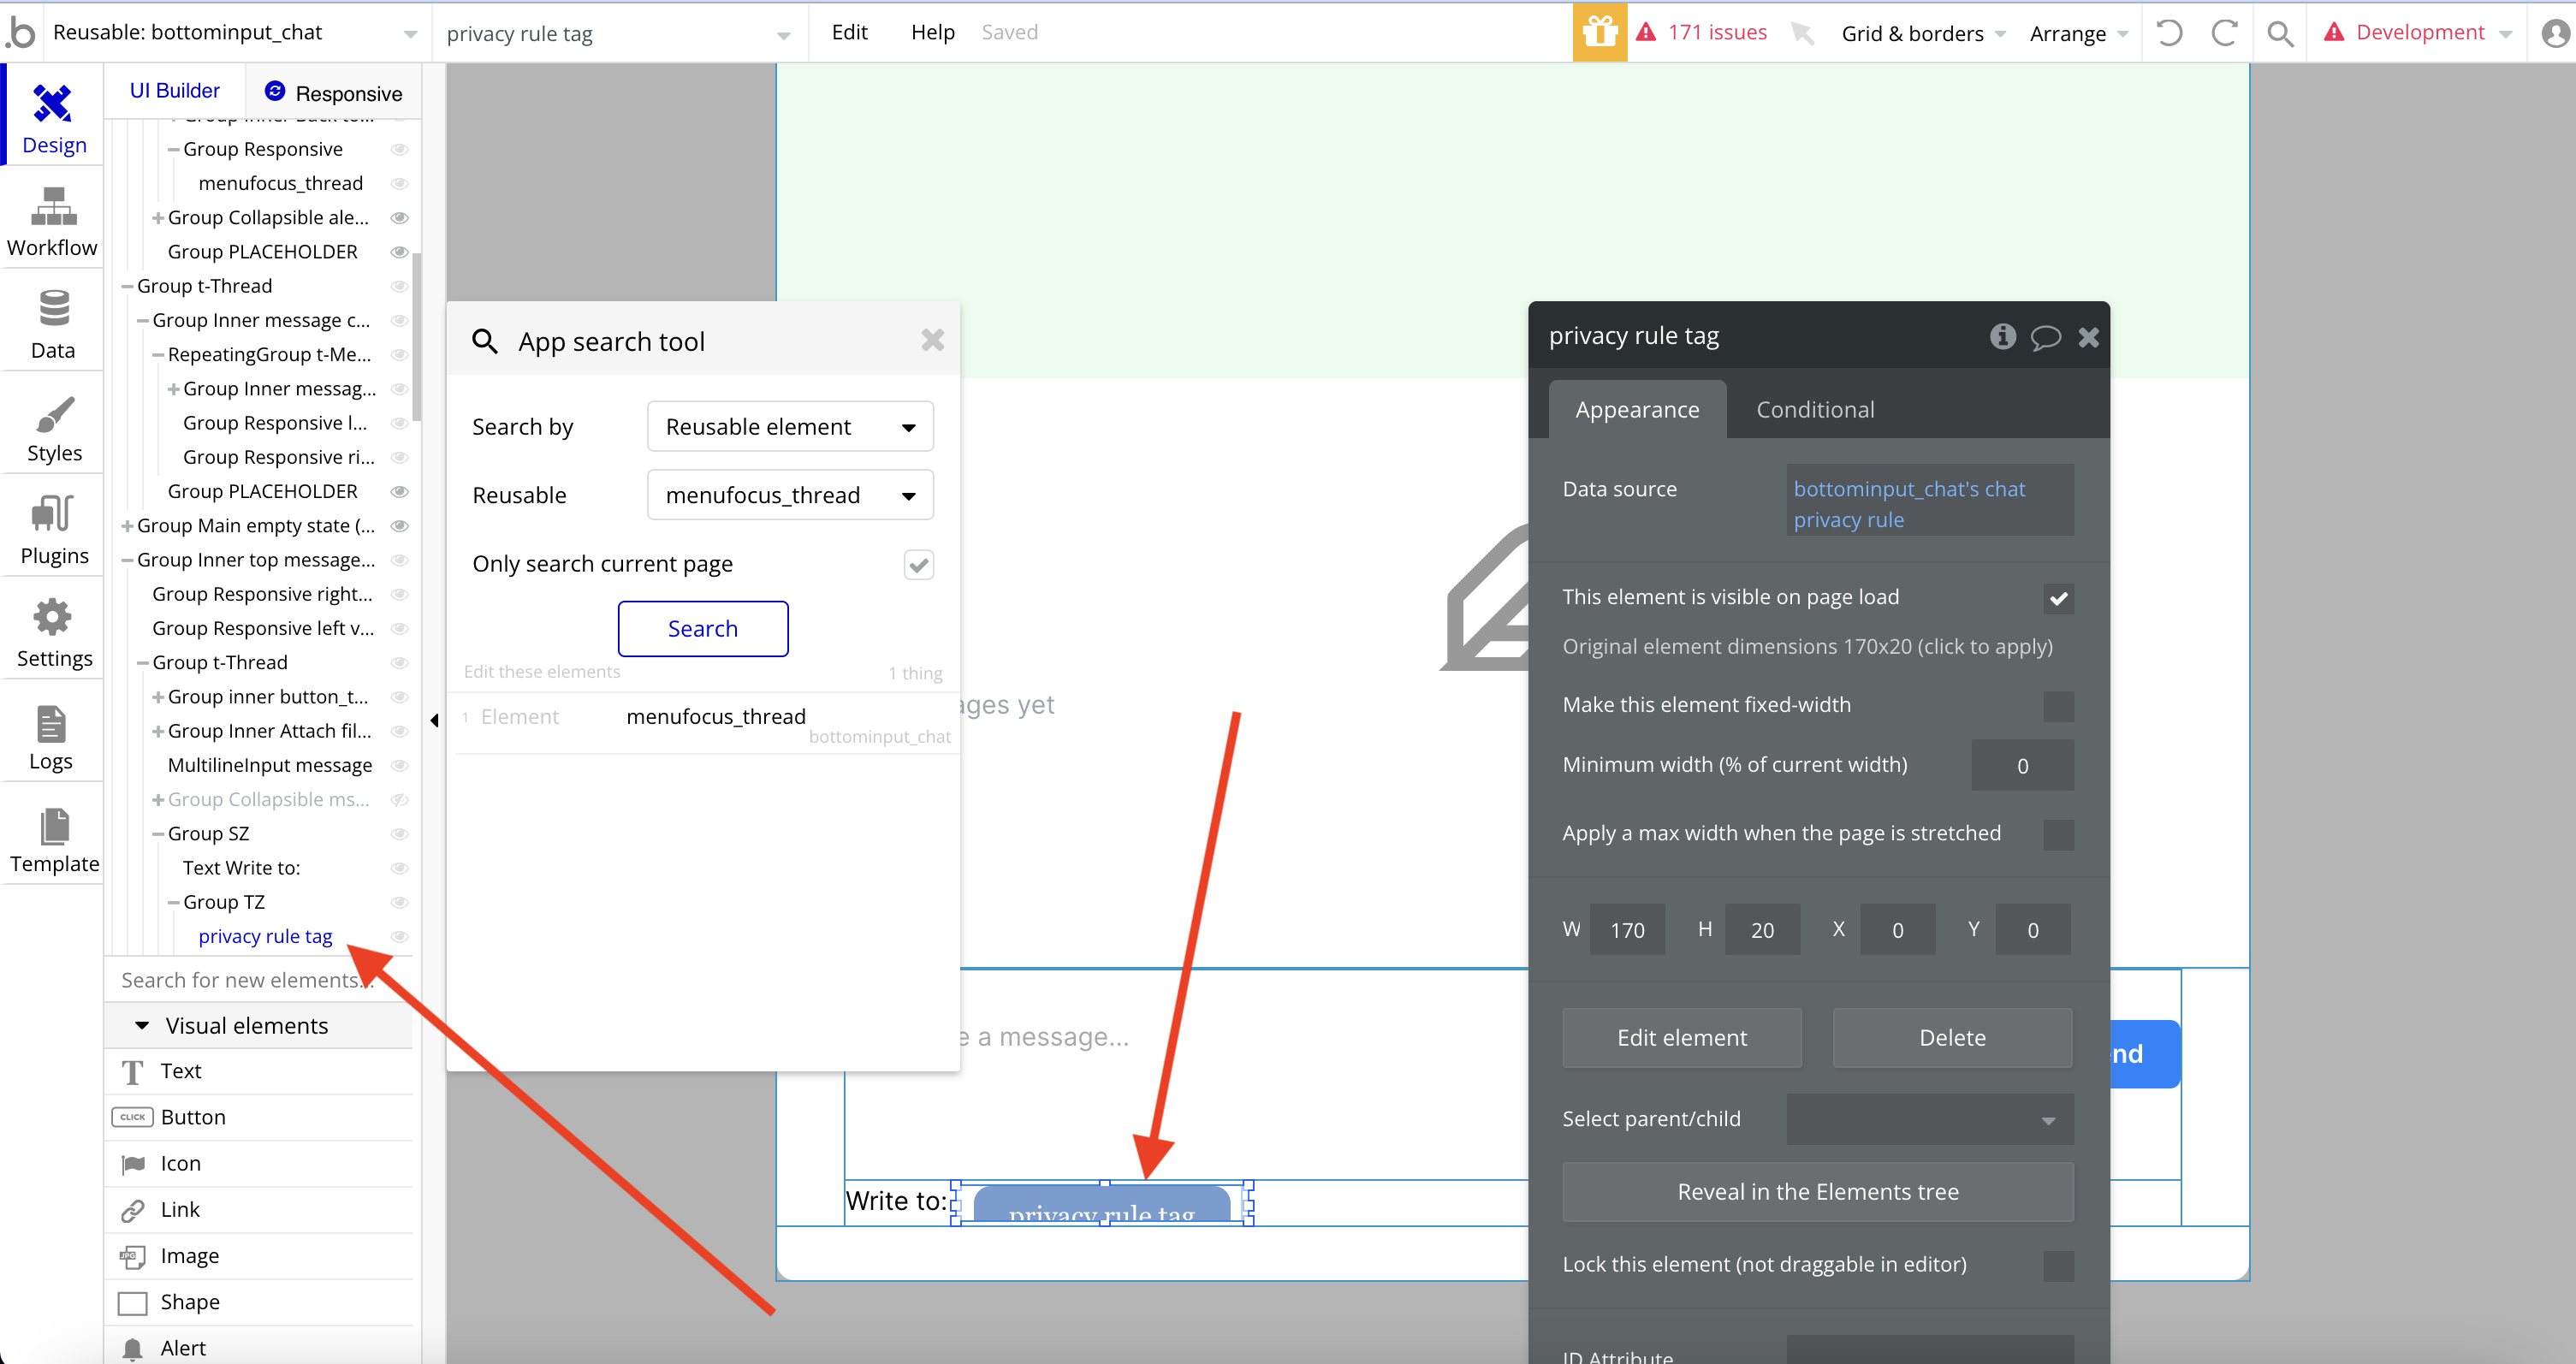Screen dimensions: 2576x1364
Task: Open the Responsive tab
Action: click(334, 92)
